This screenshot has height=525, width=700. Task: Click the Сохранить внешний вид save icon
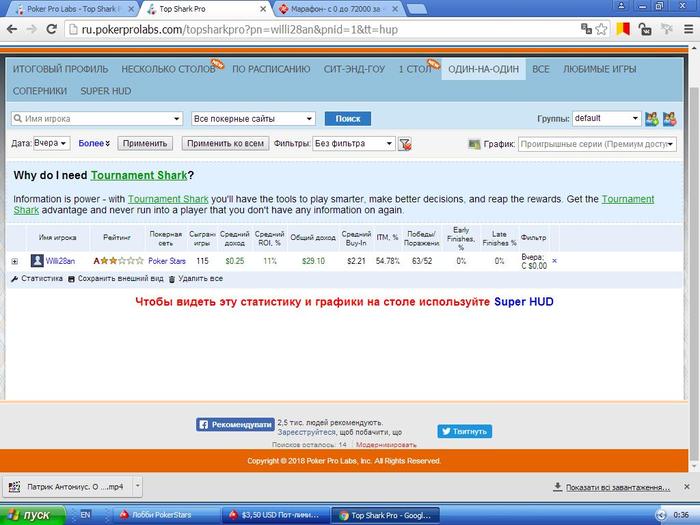71,279
